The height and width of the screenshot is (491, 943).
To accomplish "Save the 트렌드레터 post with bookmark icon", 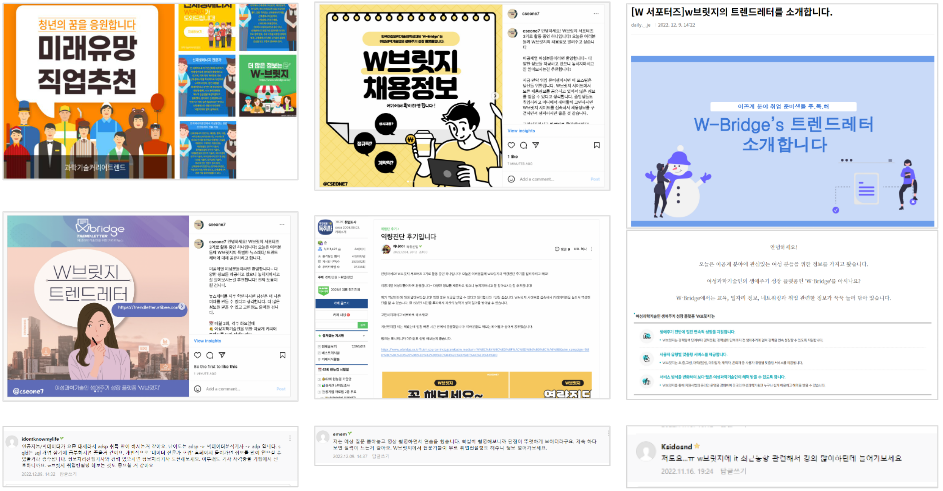I will (283, 355).
